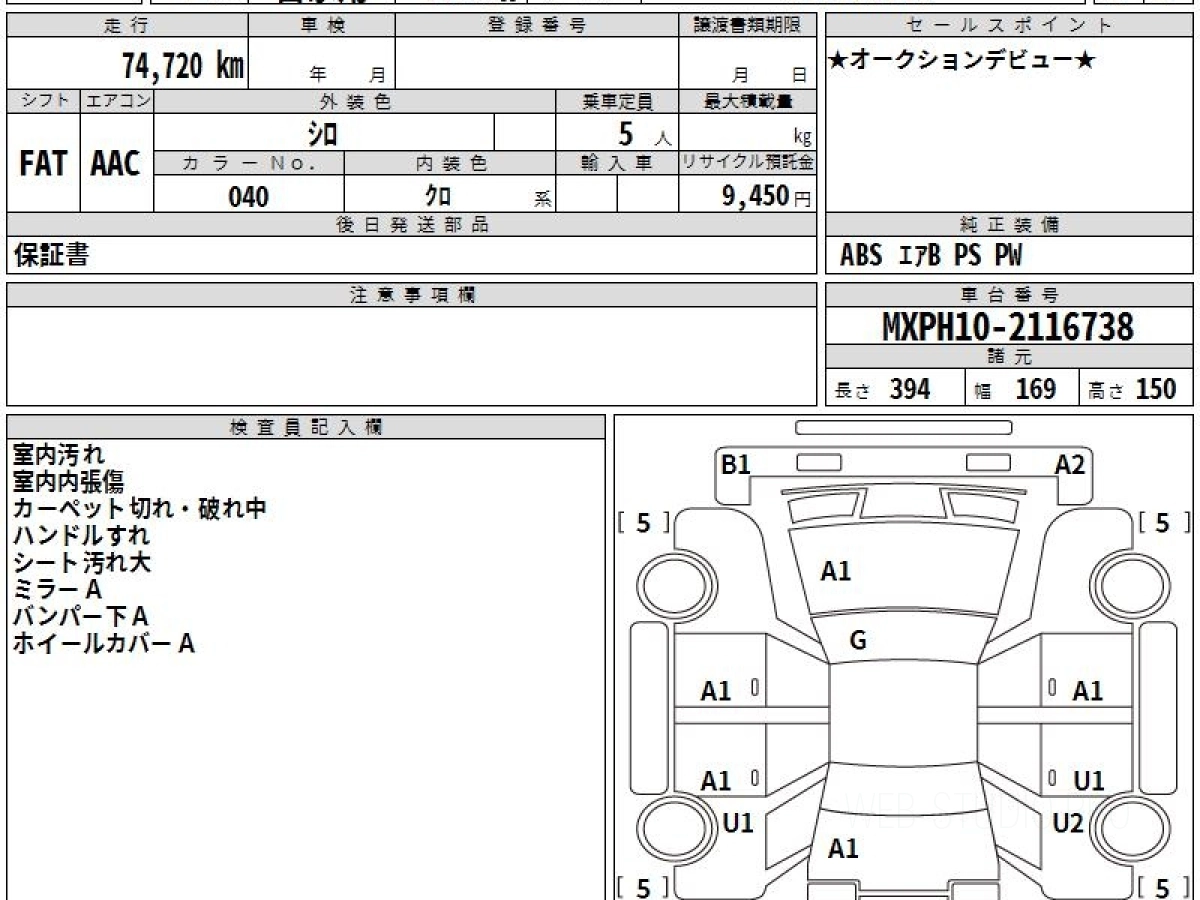Click the 9,450円 recycle deposit amount
1200x900 pixels.
tap(766, 197)
